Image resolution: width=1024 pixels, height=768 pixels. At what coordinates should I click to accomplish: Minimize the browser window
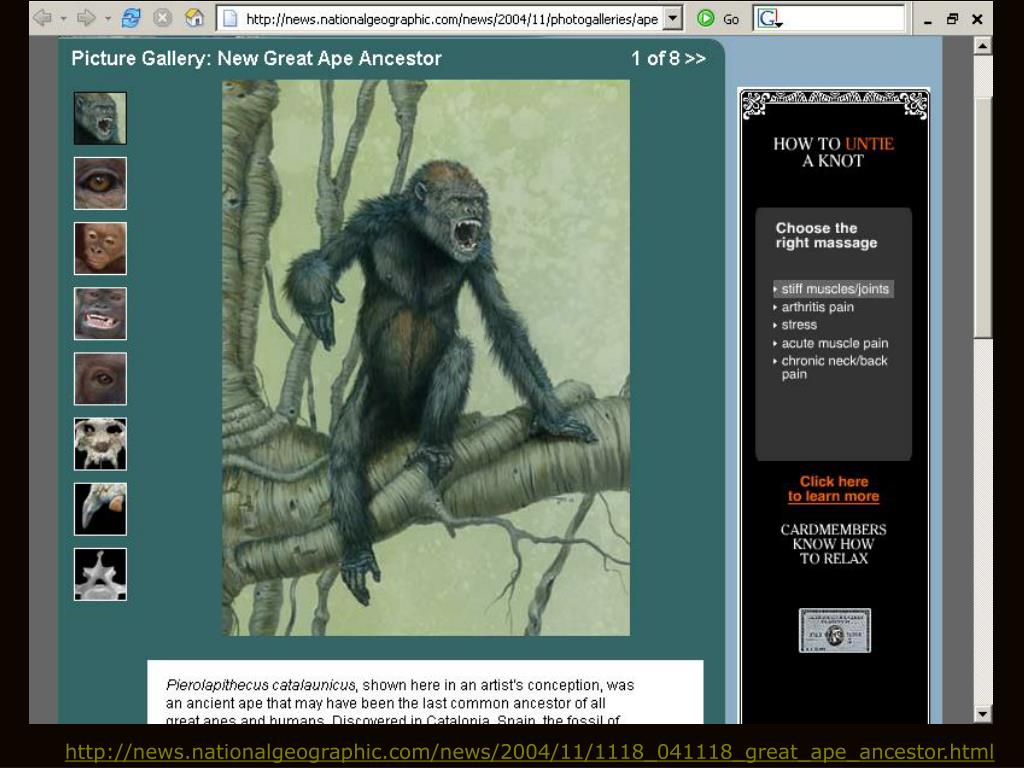click(928, 20)
